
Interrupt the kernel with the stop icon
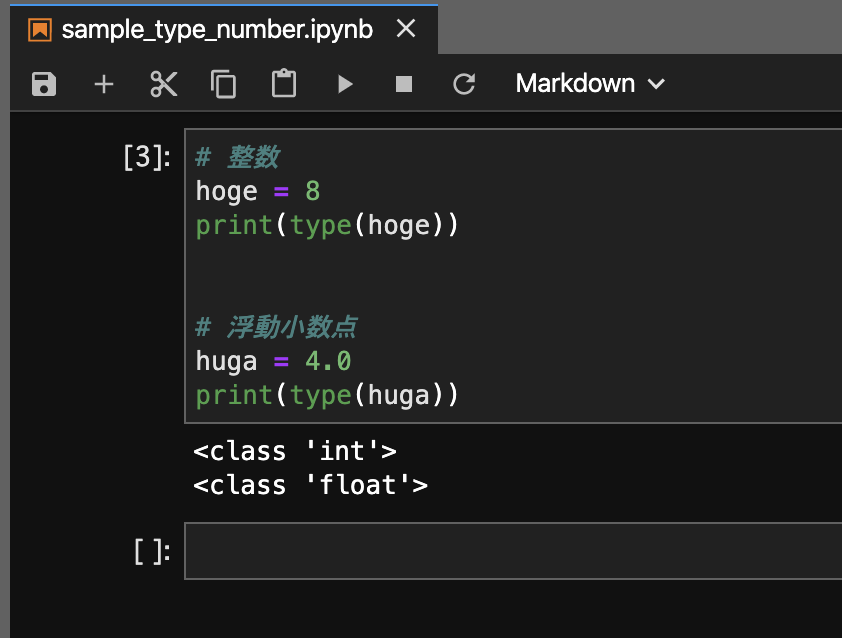pos(404,84)
